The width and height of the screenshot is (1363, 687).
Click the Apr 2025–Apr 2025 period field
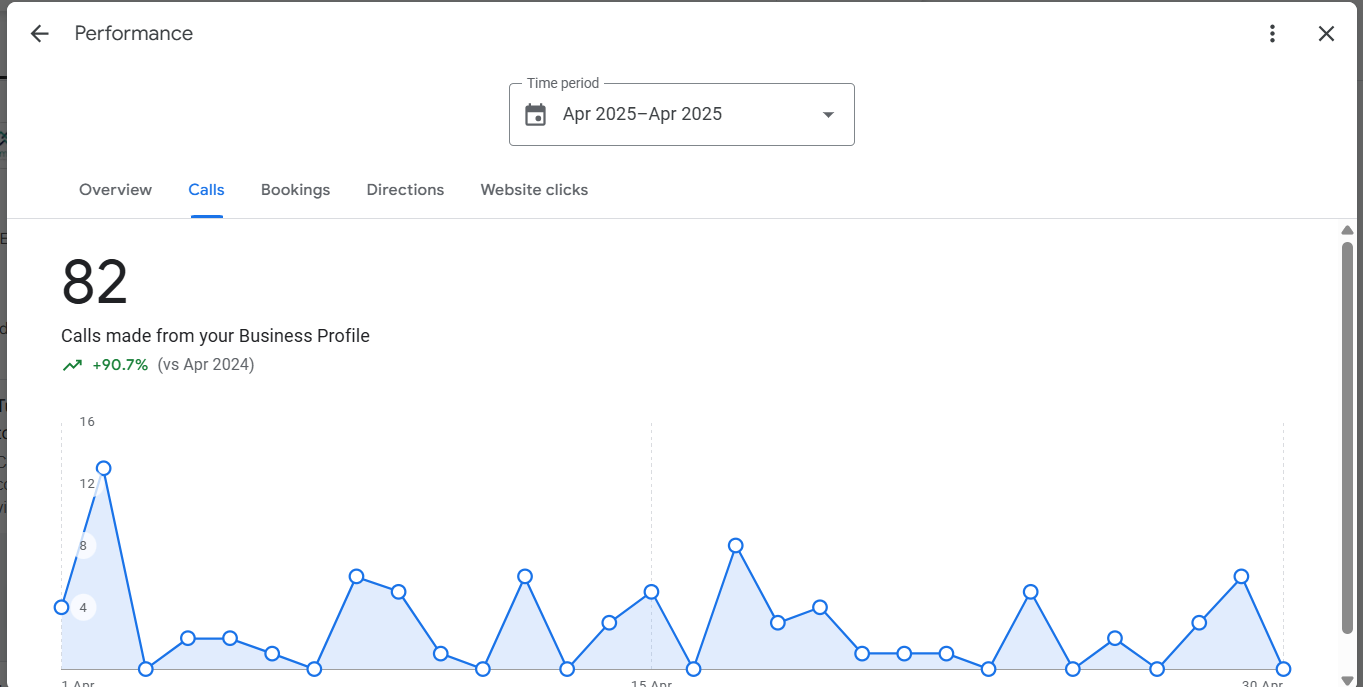coord(682,114)
